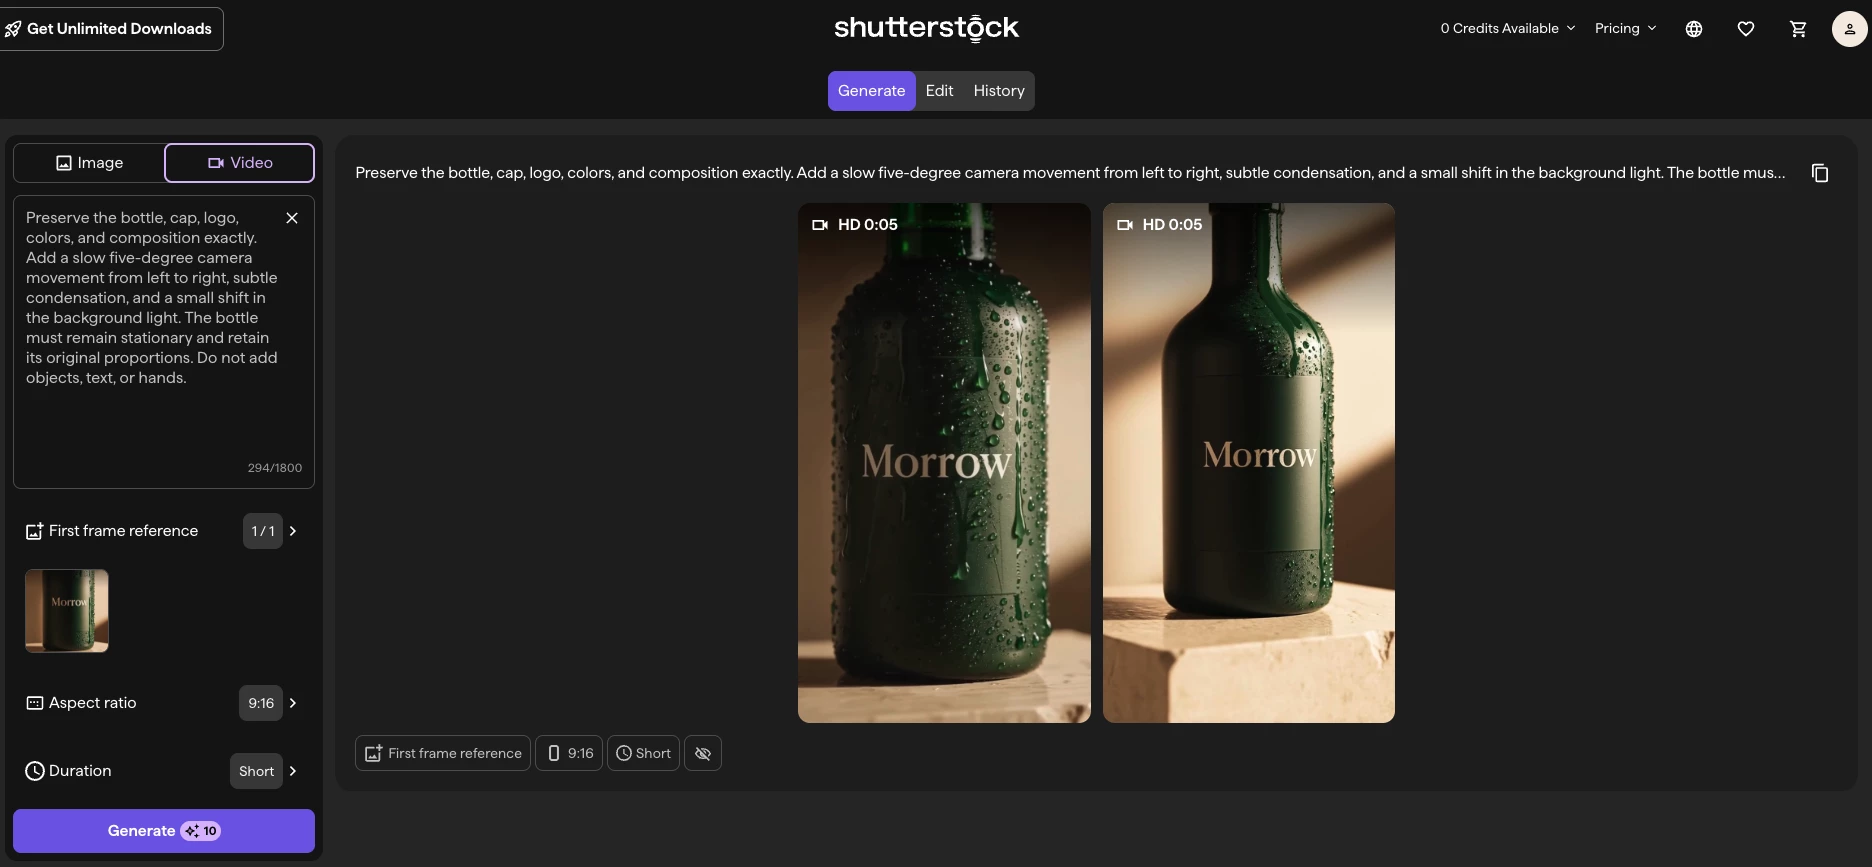Image resolution: width=1872 pixels, height=867 pixels.
Task: Go to the Shutterstock logo home link
Action: coord(926,28)
